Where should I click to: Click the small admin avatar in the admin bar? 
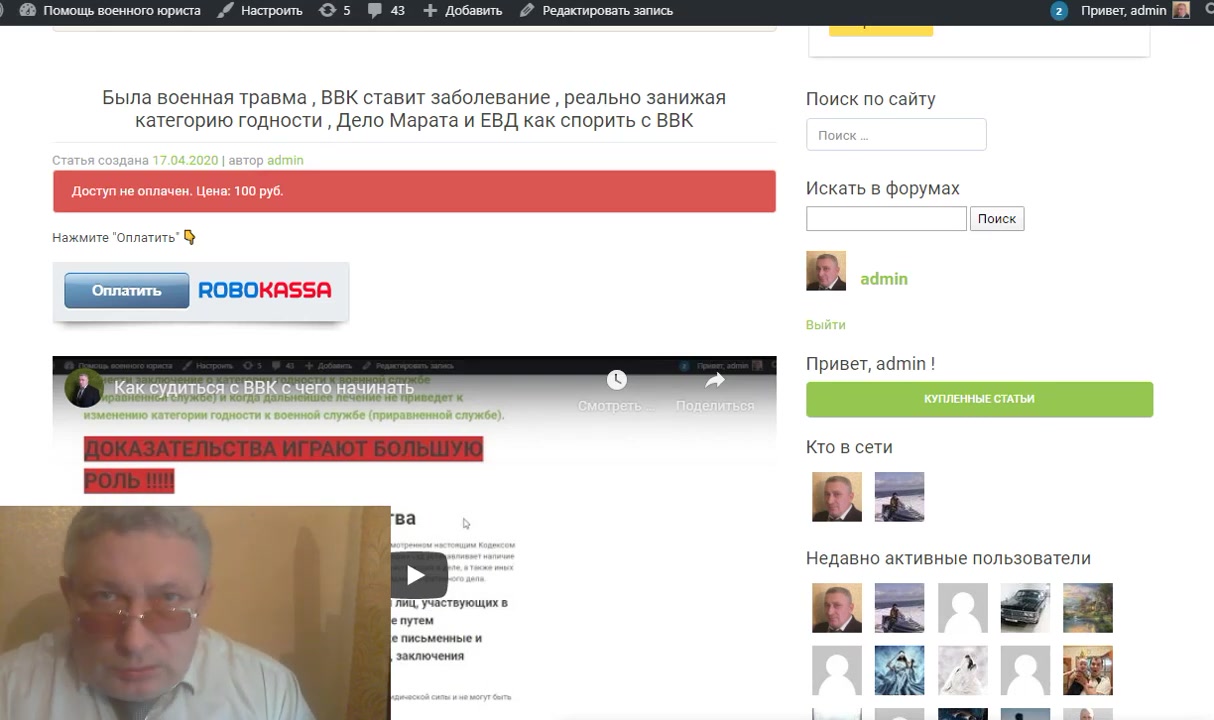click(x=1181, y=11)
